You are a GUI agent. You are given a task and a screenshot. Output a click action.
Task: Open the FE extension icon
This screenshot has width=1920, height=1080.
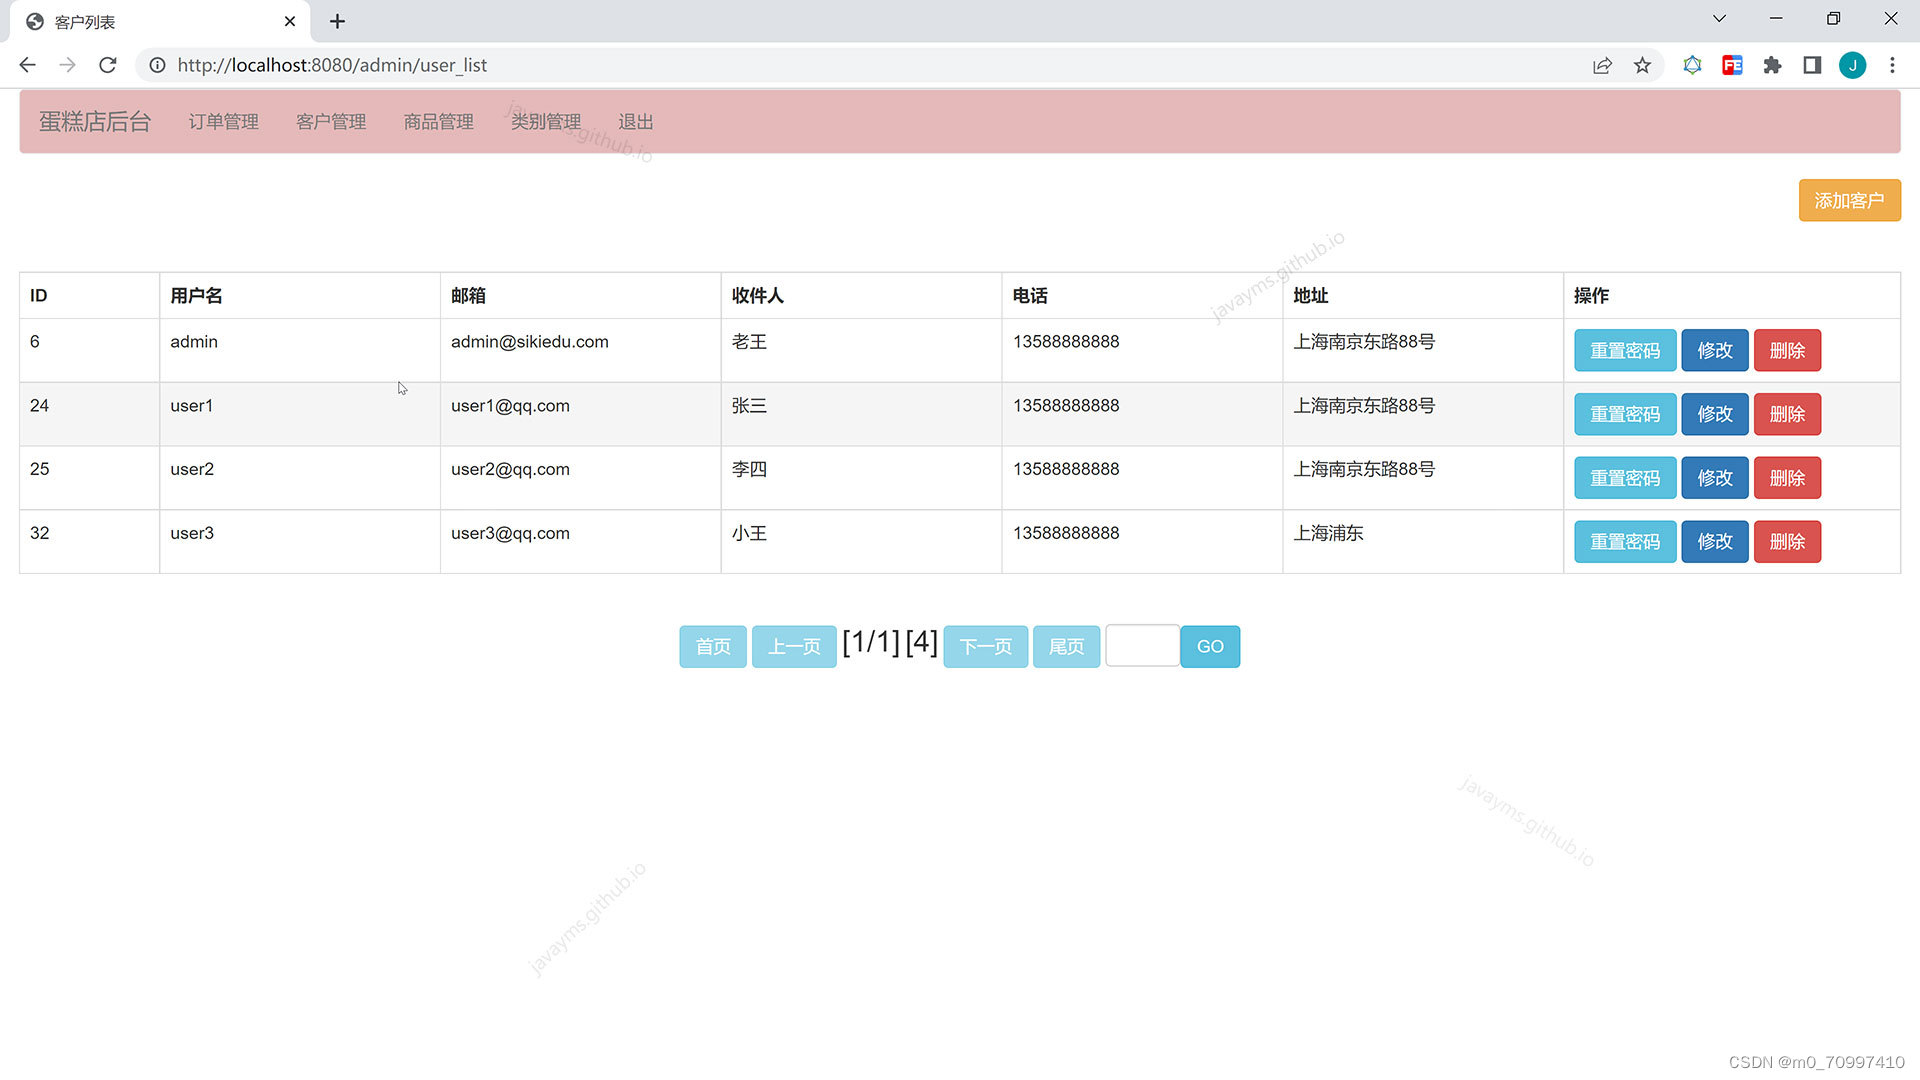pyautogui.click(x=1732, y=65)
